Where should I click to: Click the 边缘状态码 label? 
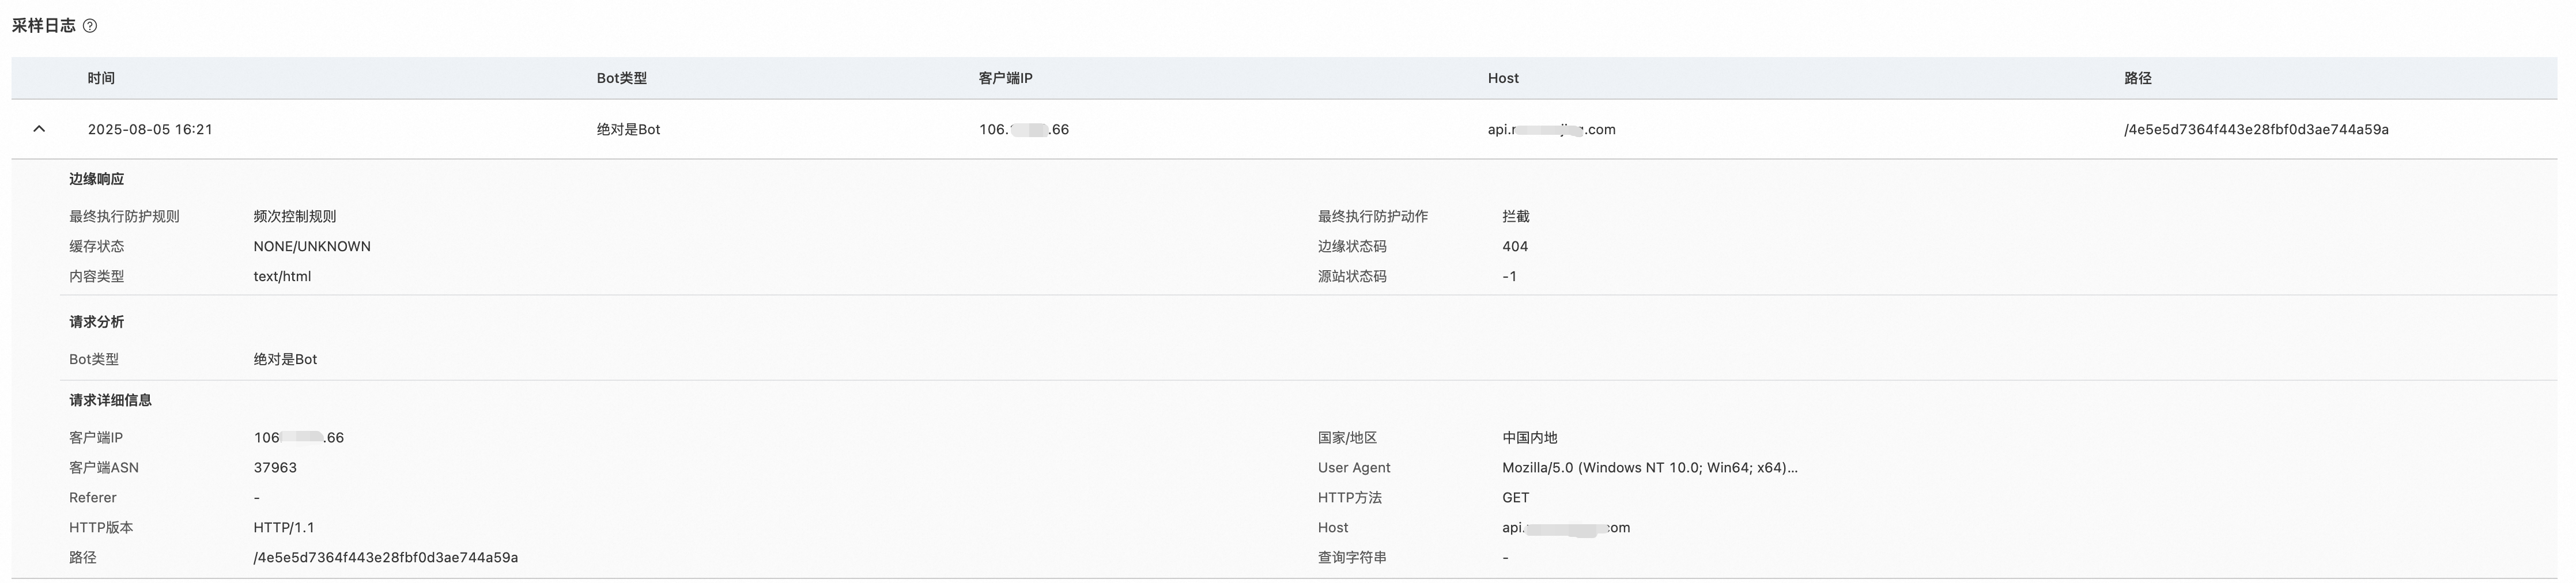(1352, 246)
